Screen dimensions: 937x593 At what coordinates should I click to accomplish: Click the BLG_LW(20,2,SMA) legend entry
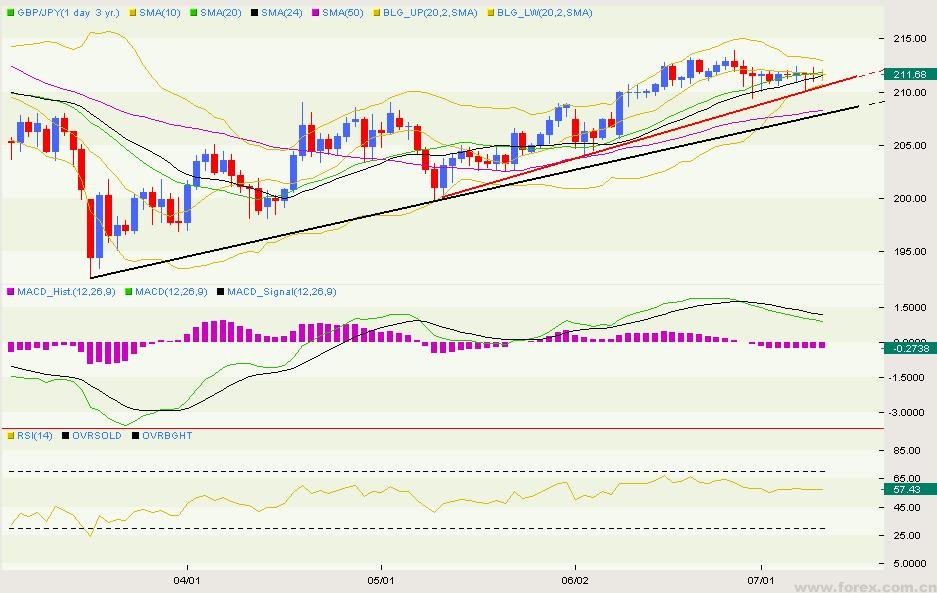coord(541,12)
